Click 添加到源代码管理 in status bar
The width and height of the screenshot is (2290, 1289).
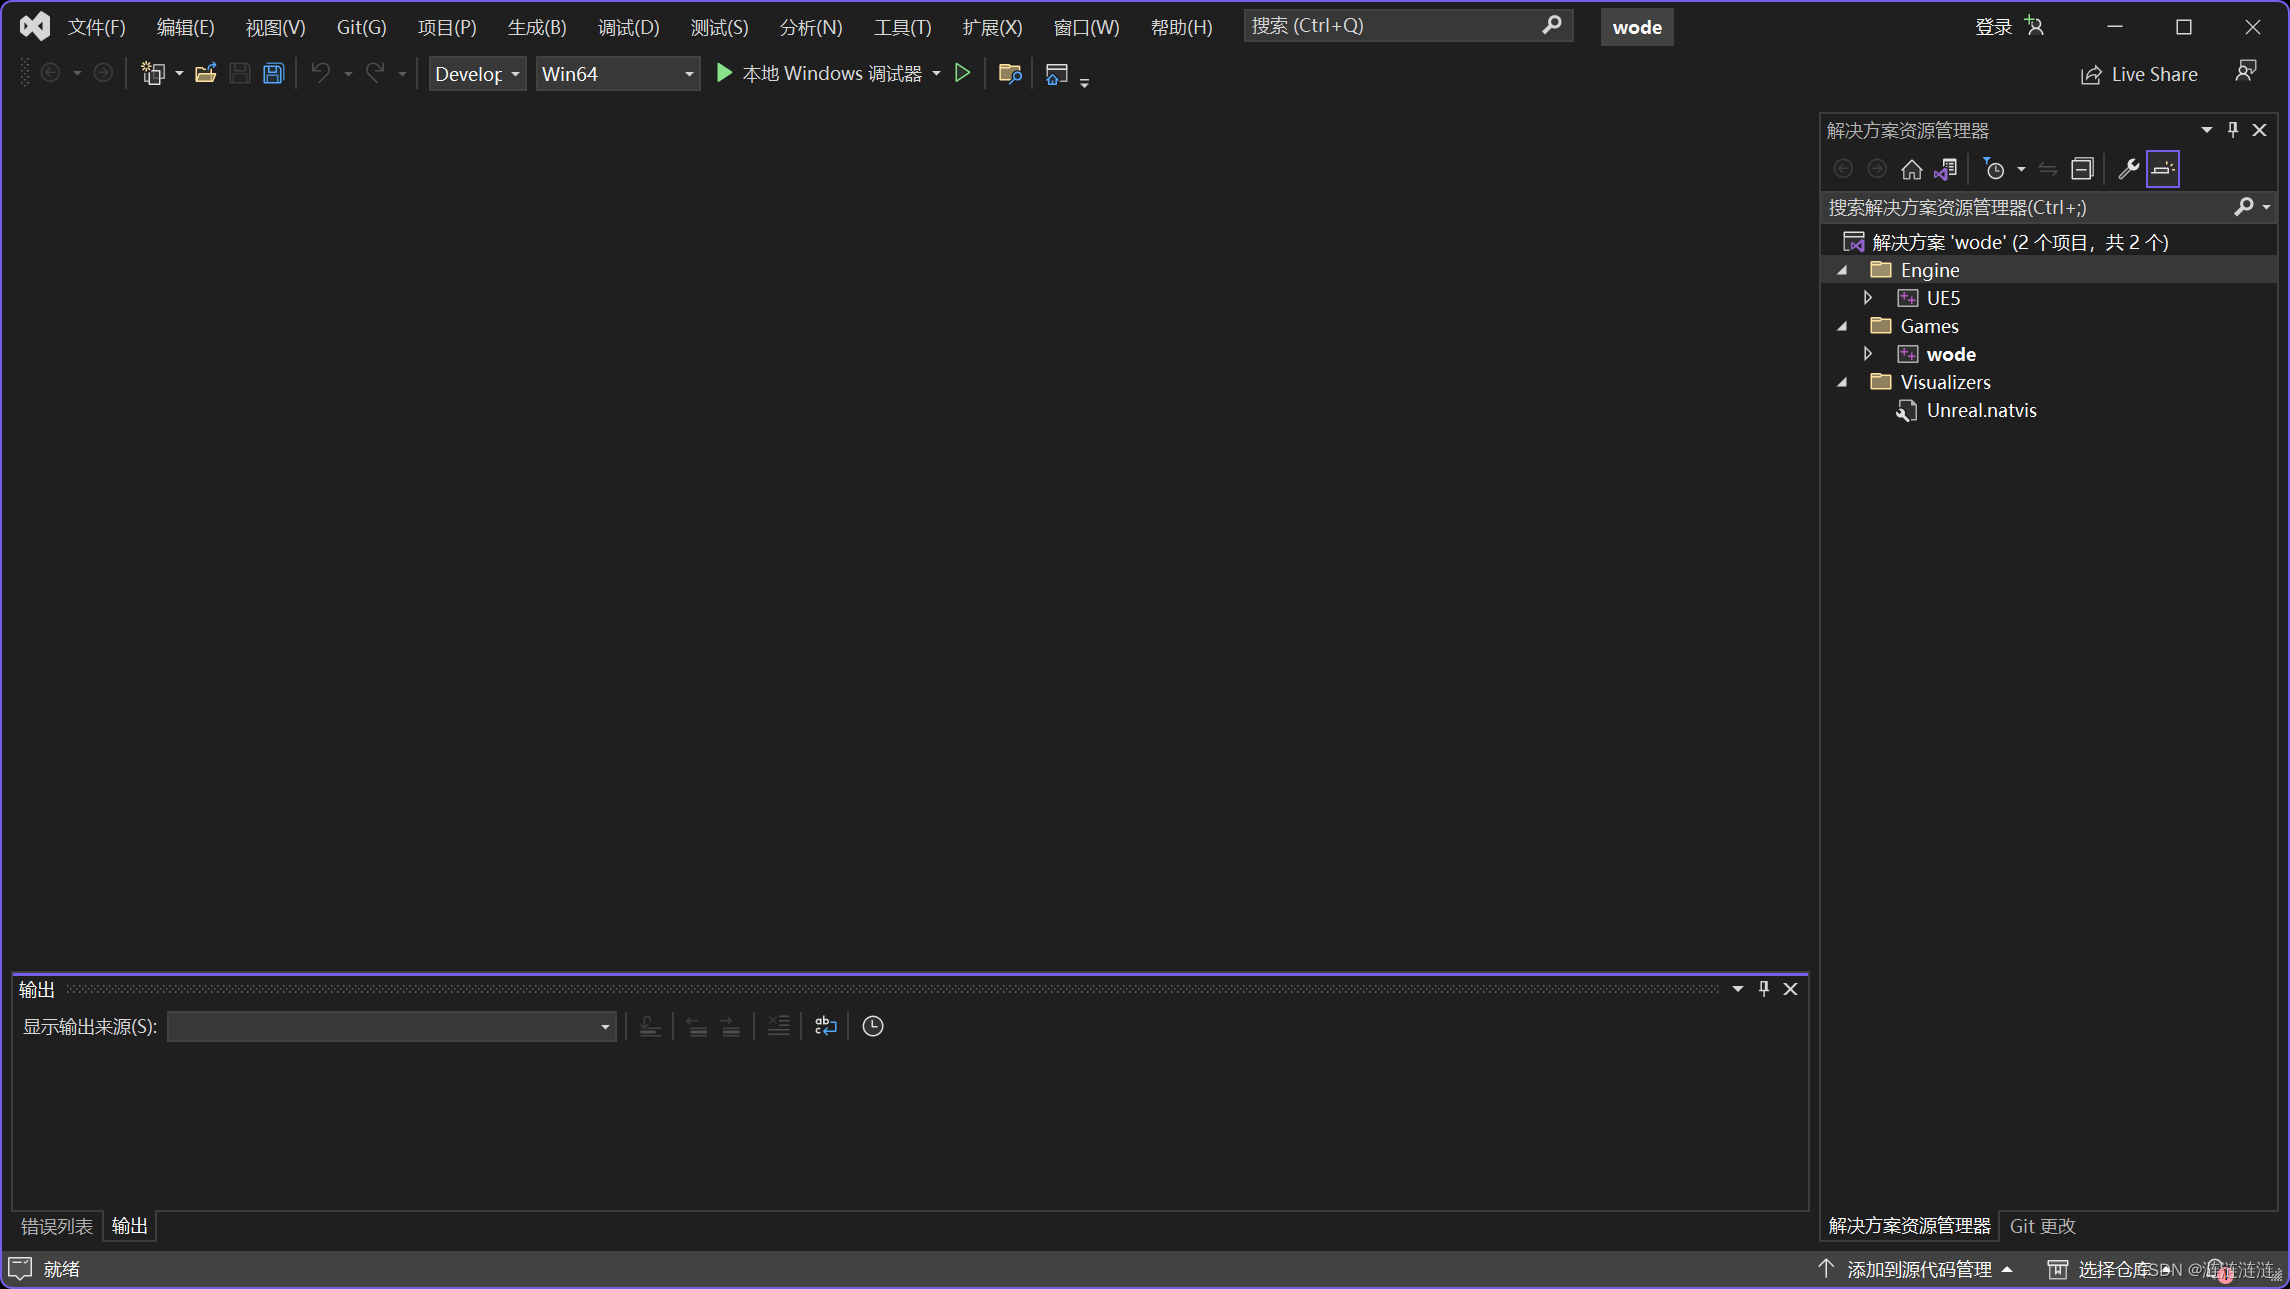click(1918, 1269)
